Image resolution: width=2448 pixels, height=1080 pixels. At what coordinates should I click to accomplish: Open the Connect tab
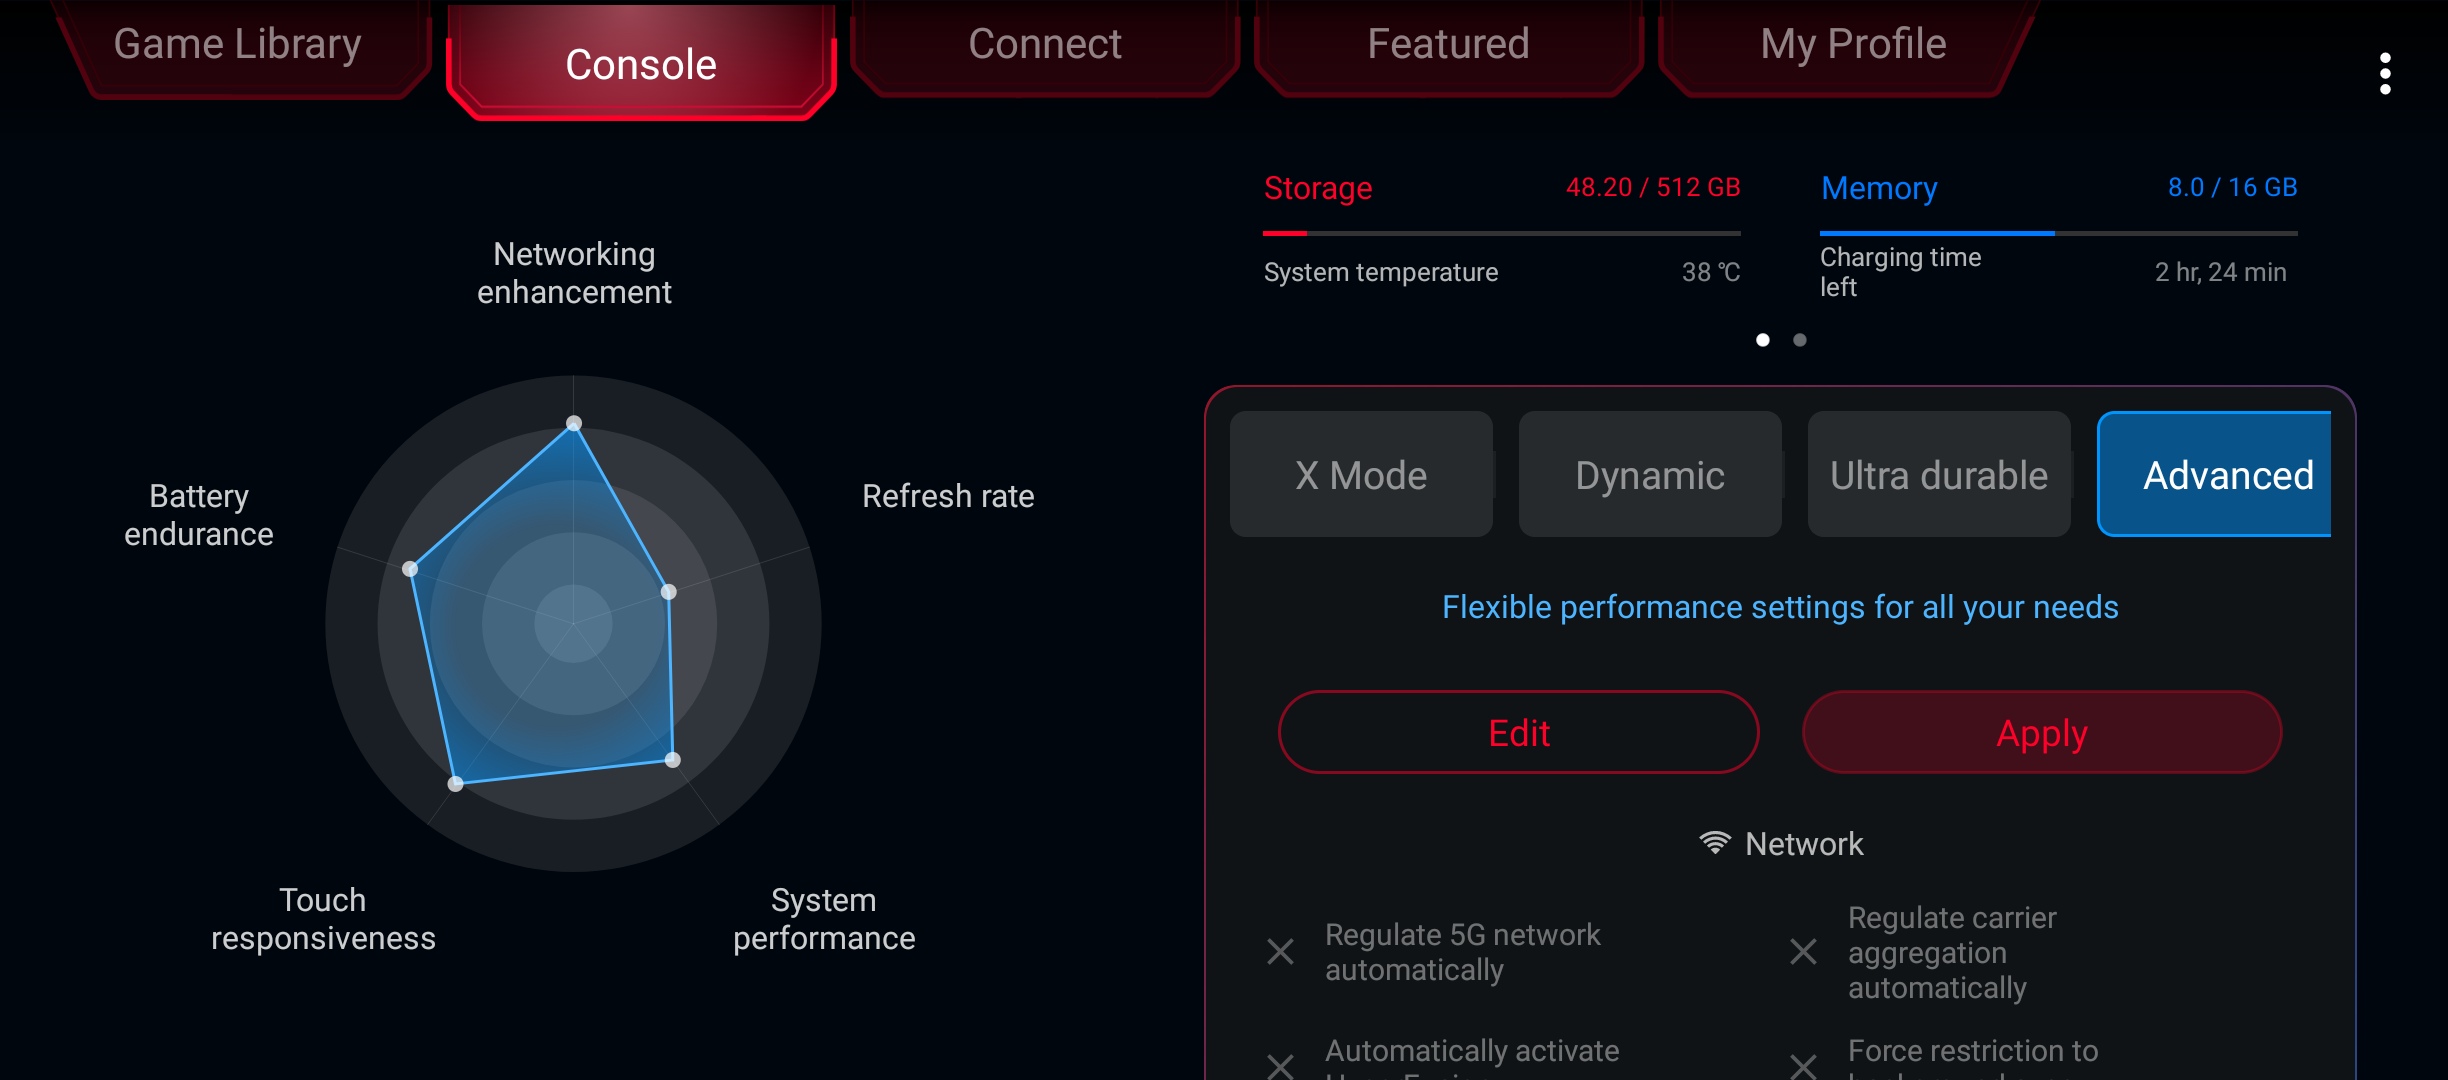point(1044,44)
